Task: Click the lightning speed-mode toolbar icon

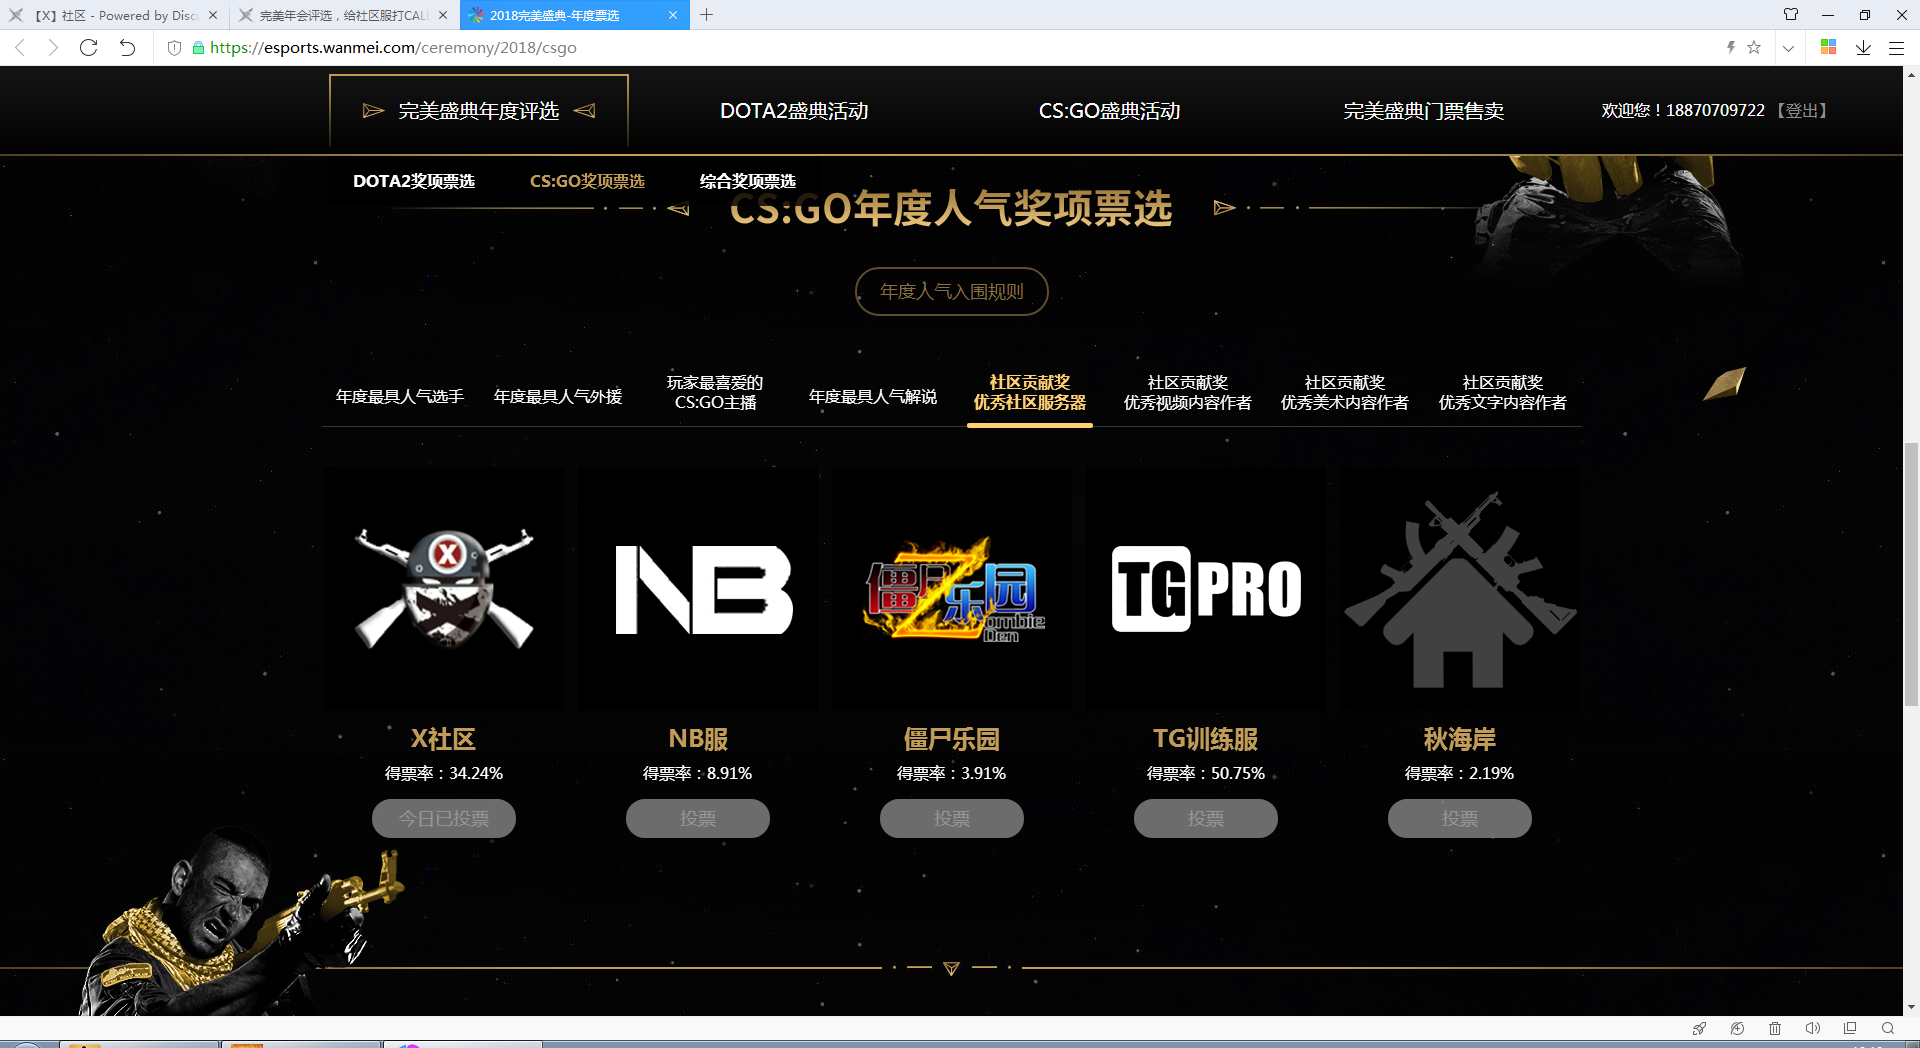Action: (1731, 47)
